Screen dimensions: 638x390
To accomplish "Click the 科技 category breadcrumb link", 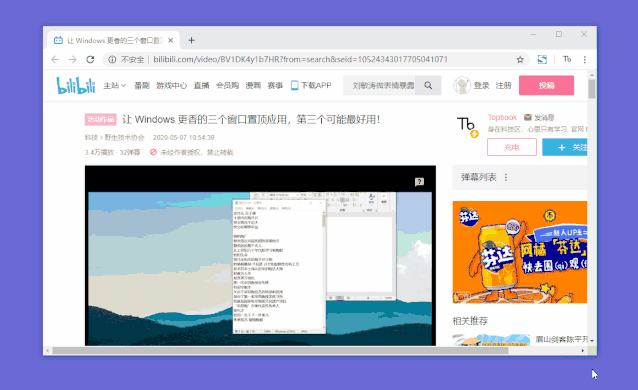I will pyautogui.click(x=91, y=138).
